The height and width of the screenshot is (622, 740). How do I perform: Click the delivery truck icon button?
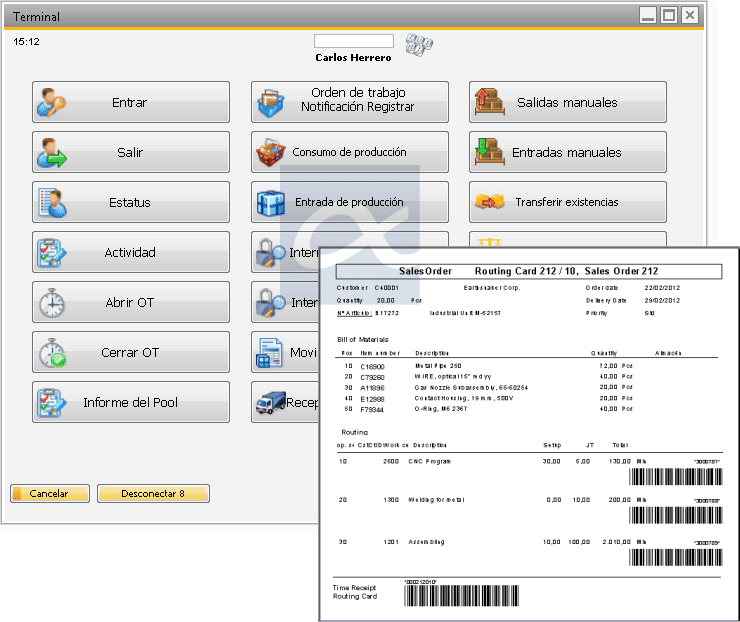270,402
